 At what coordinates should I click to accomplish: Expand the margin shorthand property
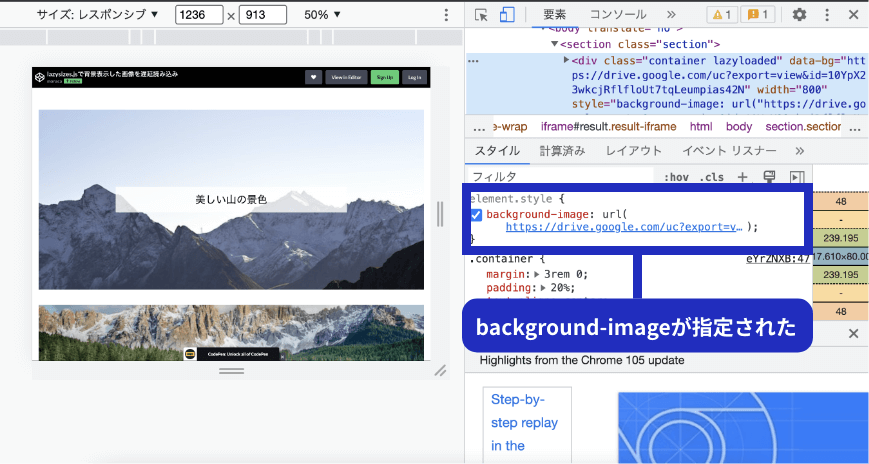point(536,274)
